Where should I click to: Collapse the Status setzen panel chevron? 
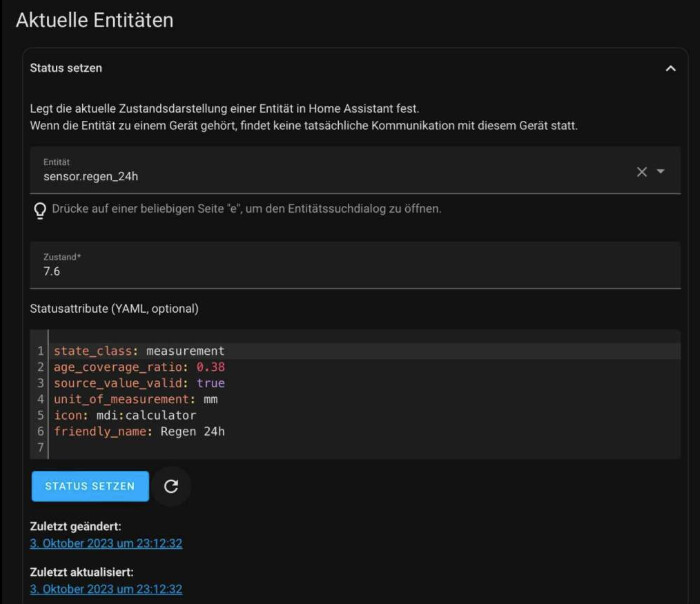click(x=670, y=69)
